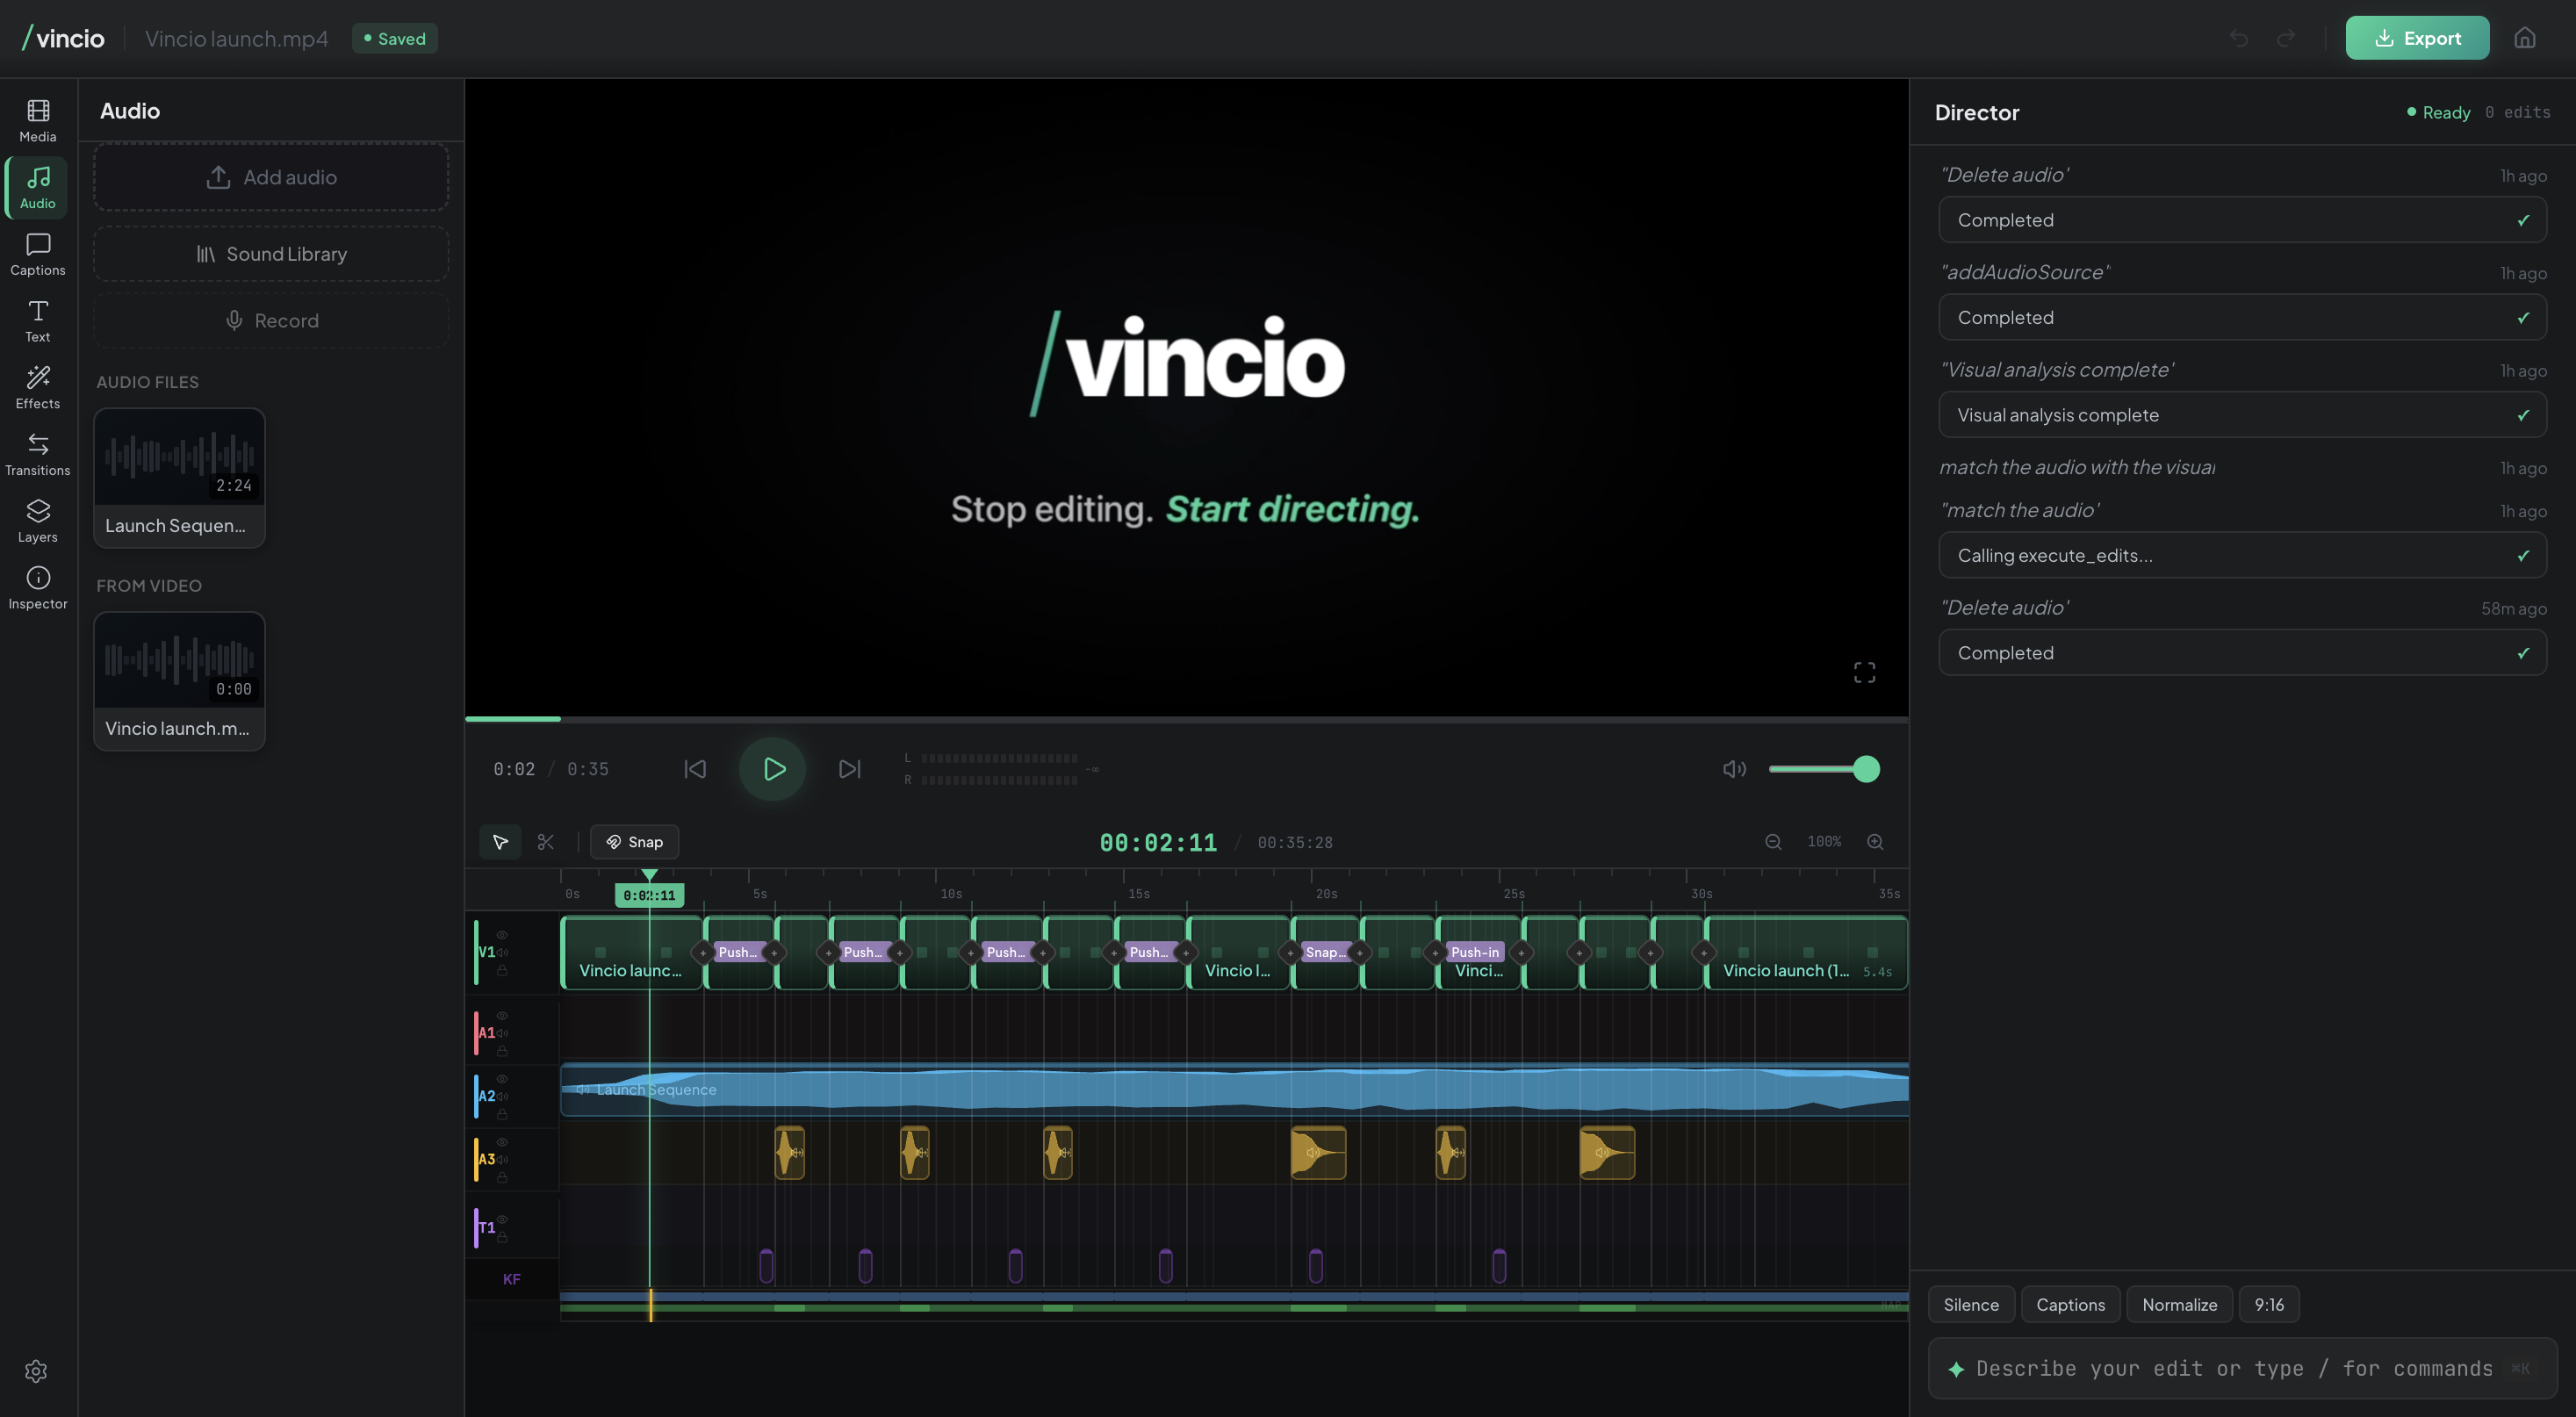Click the 9:16 aspect ratio chip
The width and height of the screenshot is (2576, 1417).
(2268, 1305)
